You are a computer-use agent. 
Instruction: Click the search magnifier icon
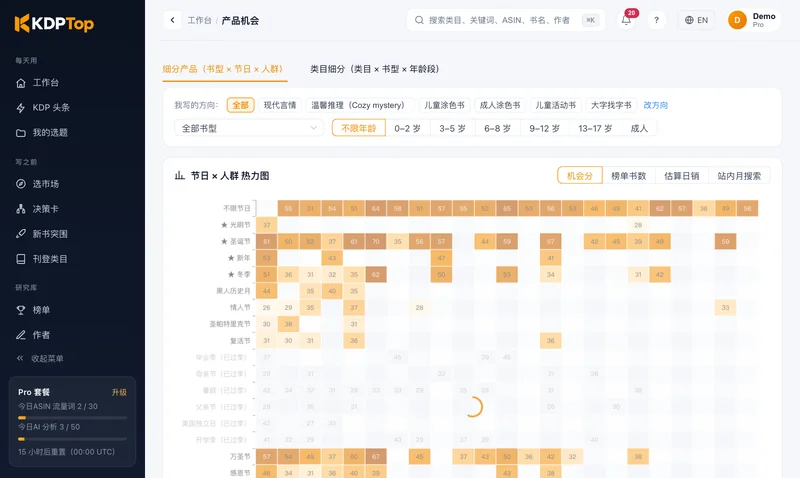tap(419, 20)
